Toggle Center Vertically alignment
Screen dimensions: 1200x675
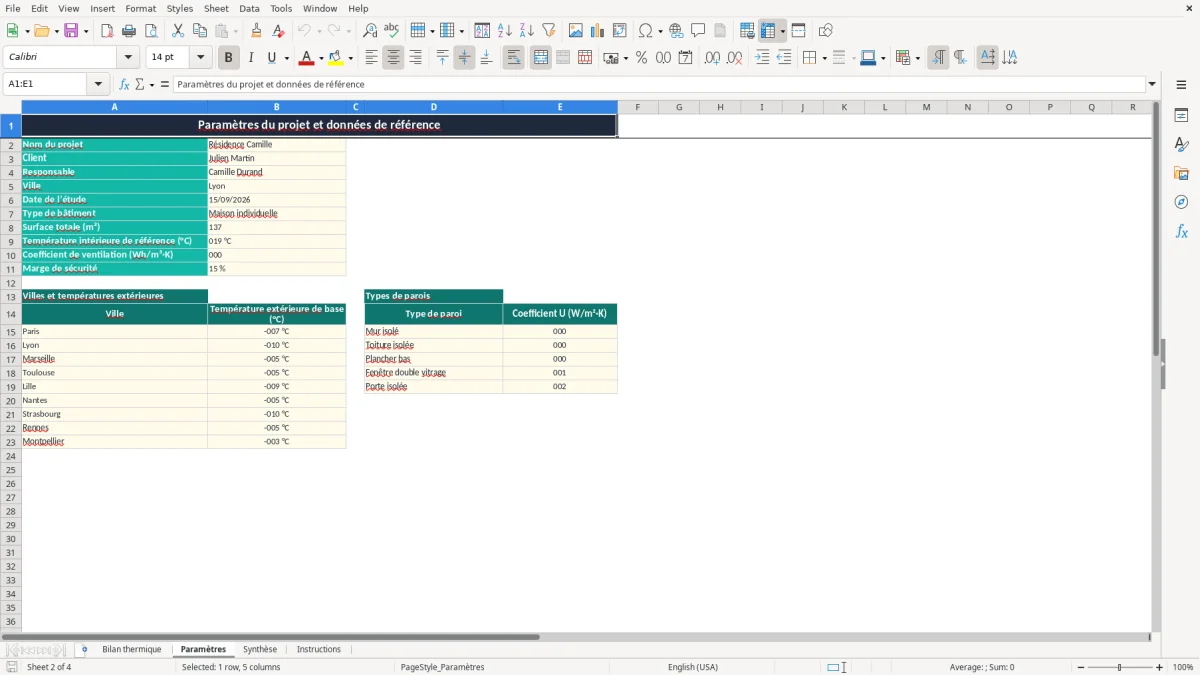click(x=464, y=58)
